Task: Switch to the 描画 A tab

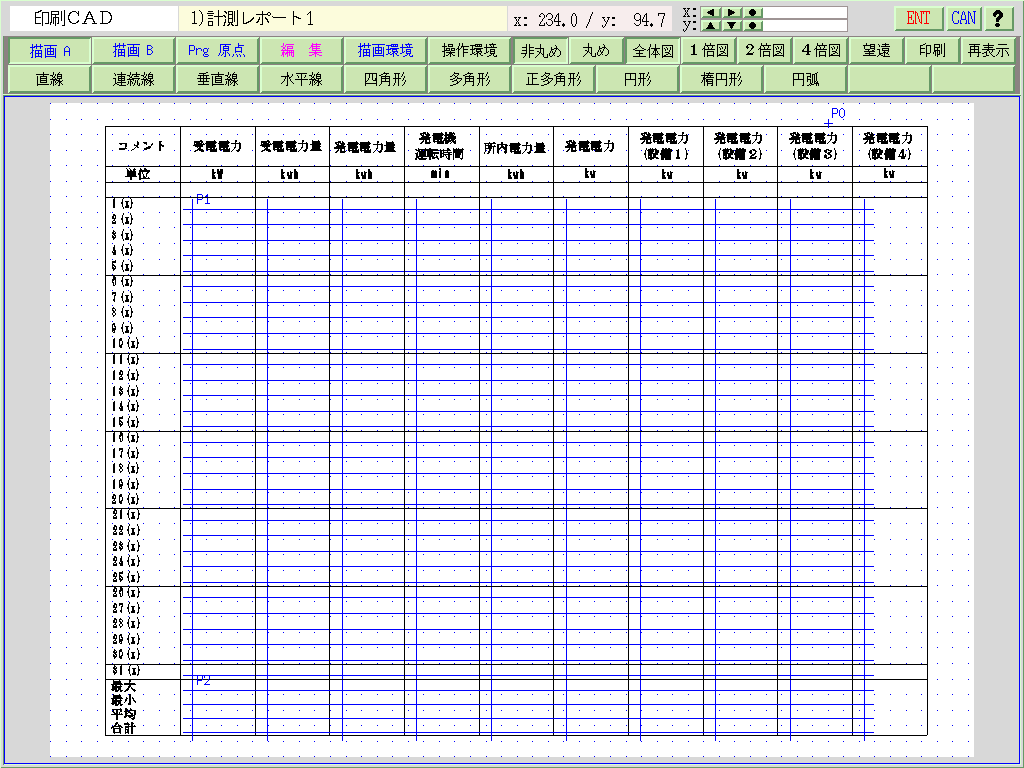Action: (50, 50)
